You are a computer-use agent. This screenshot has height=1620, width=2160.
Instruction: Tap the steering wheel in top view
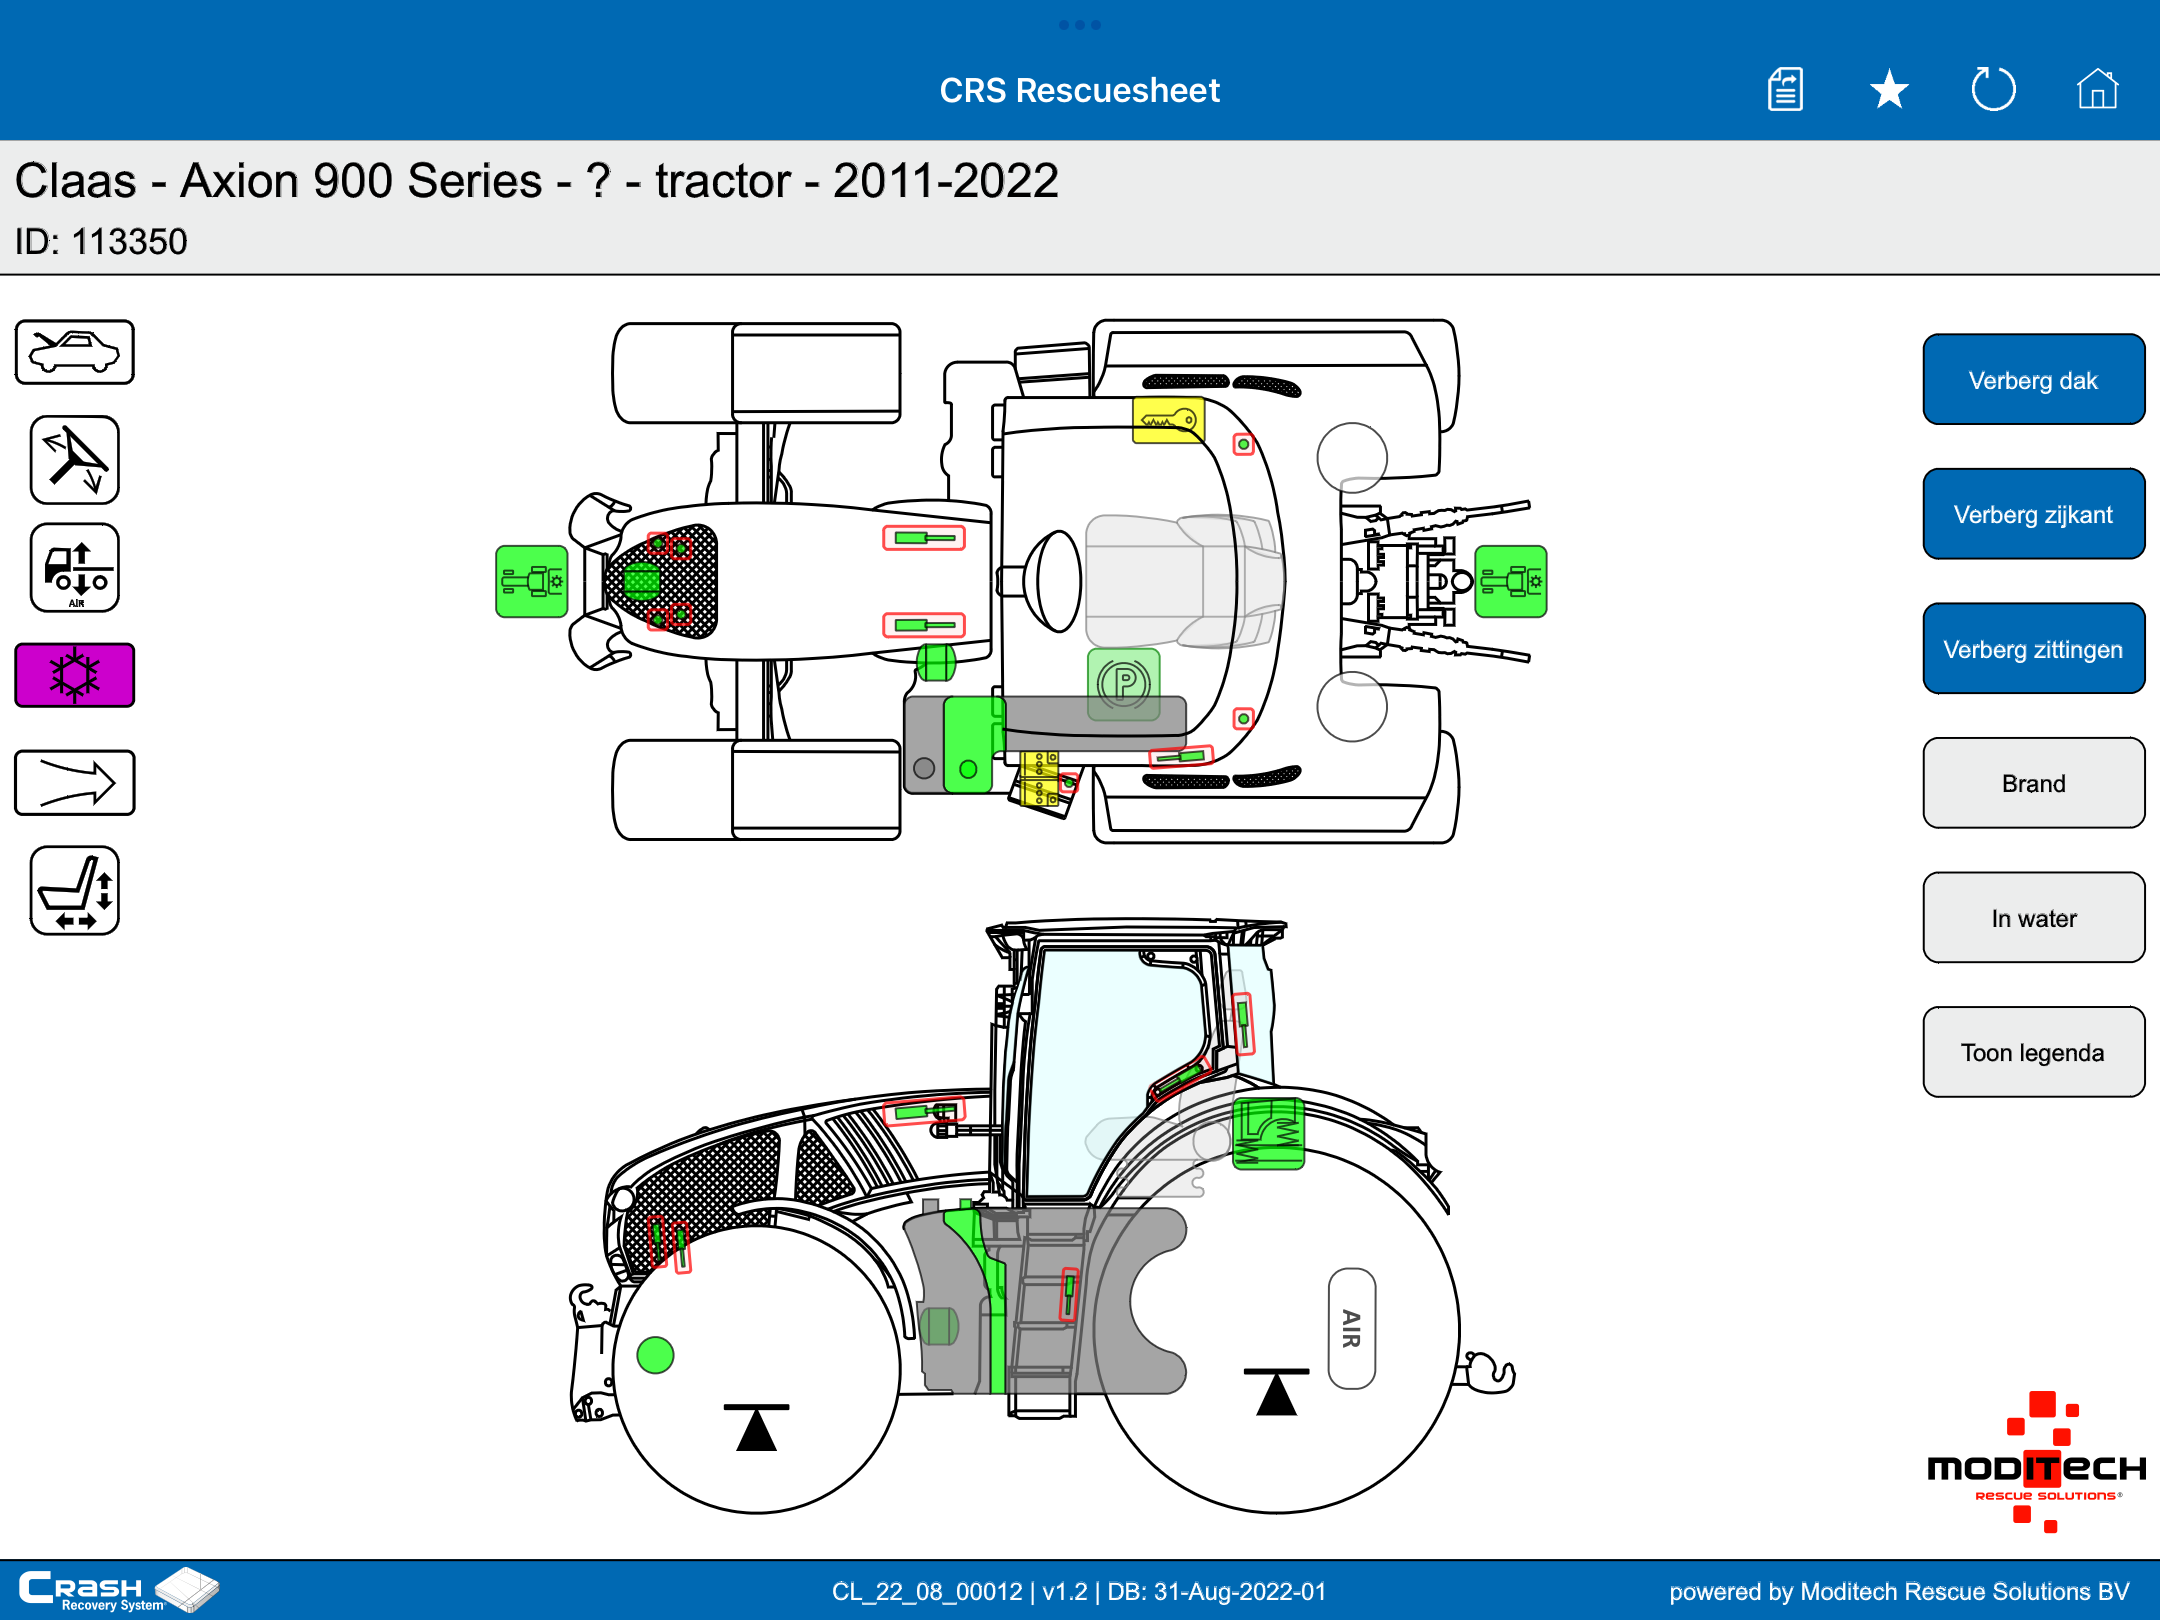point(1058,581)
